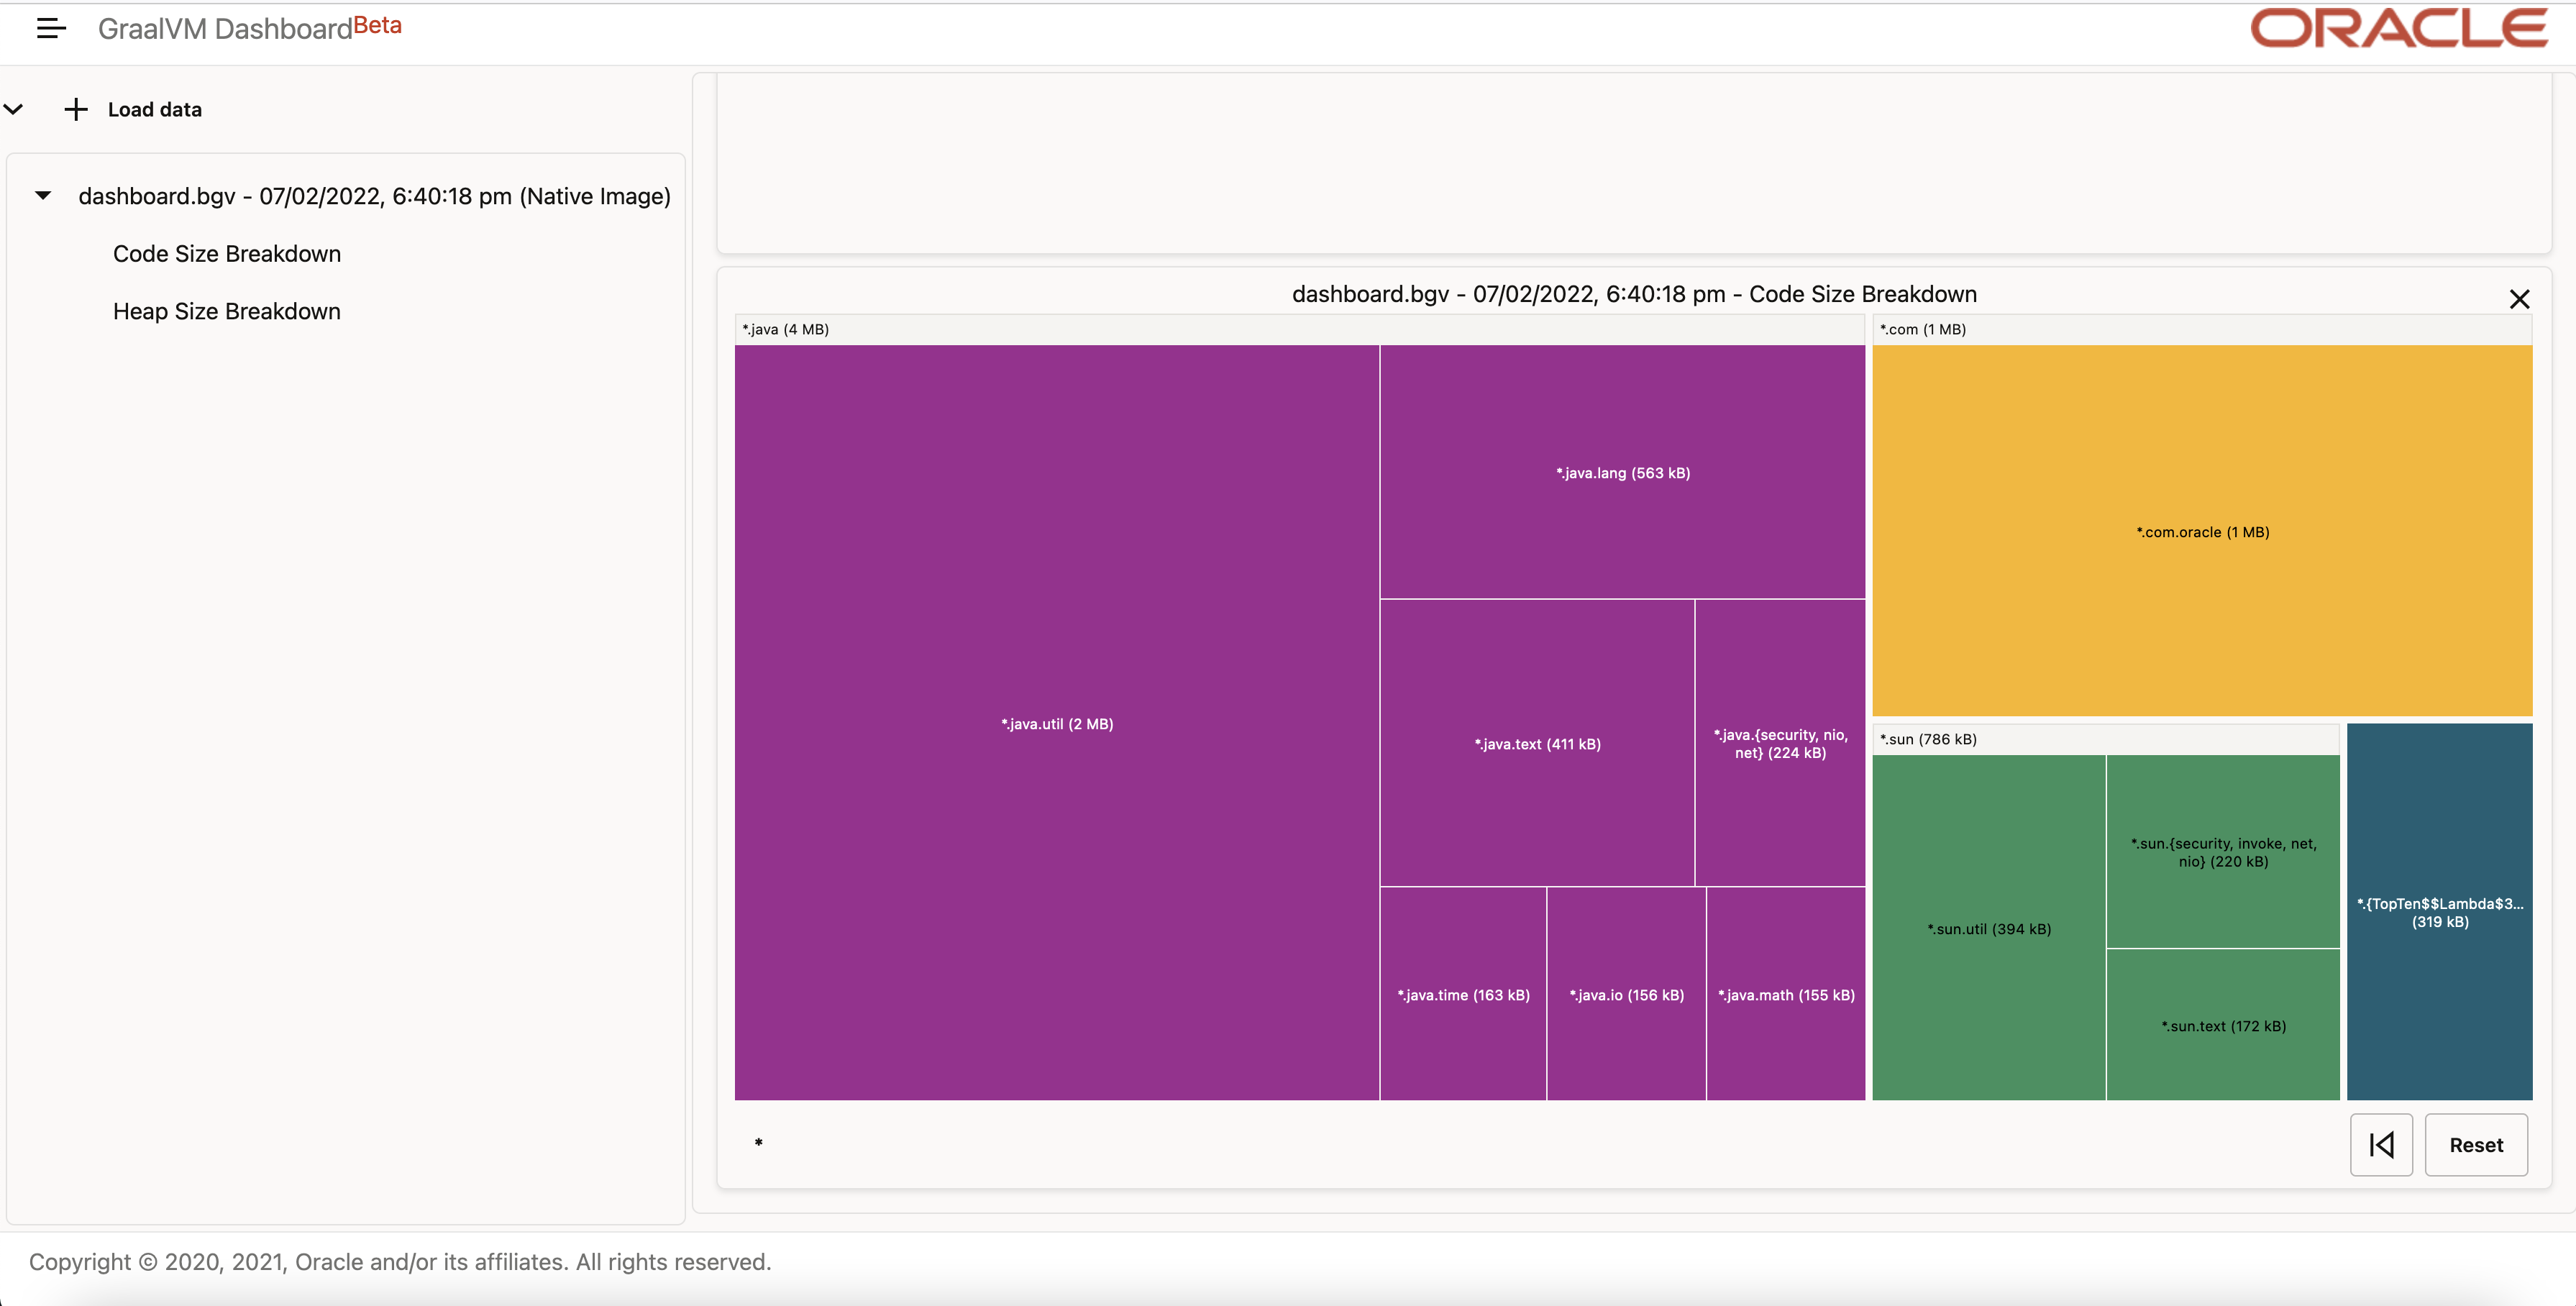Click the plus icon beside Load data
The width and height of the screenshot is (2576, 1306).
click(76, 109)
